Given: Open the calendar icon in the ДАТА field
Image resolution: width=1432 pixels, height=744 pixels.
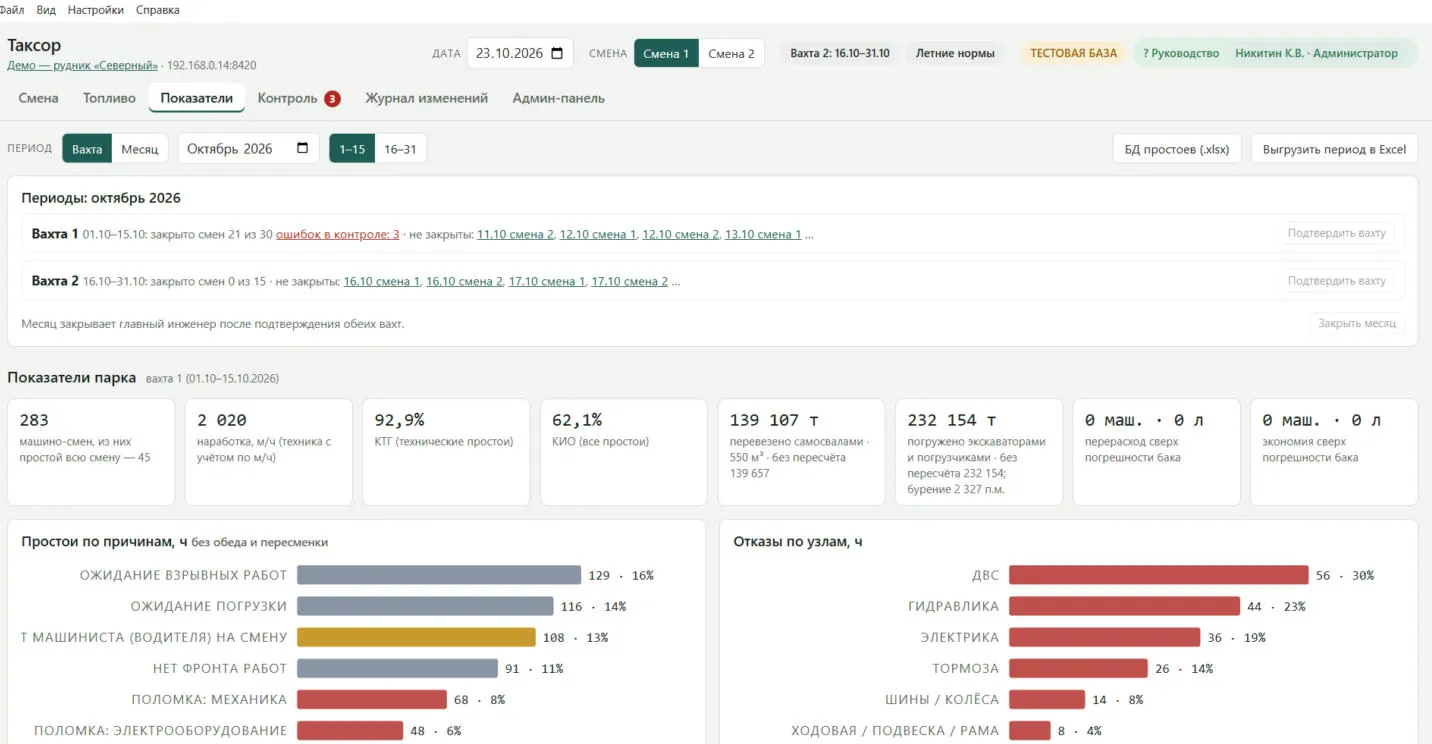Looking at the screenshot, I should (557, 53).
